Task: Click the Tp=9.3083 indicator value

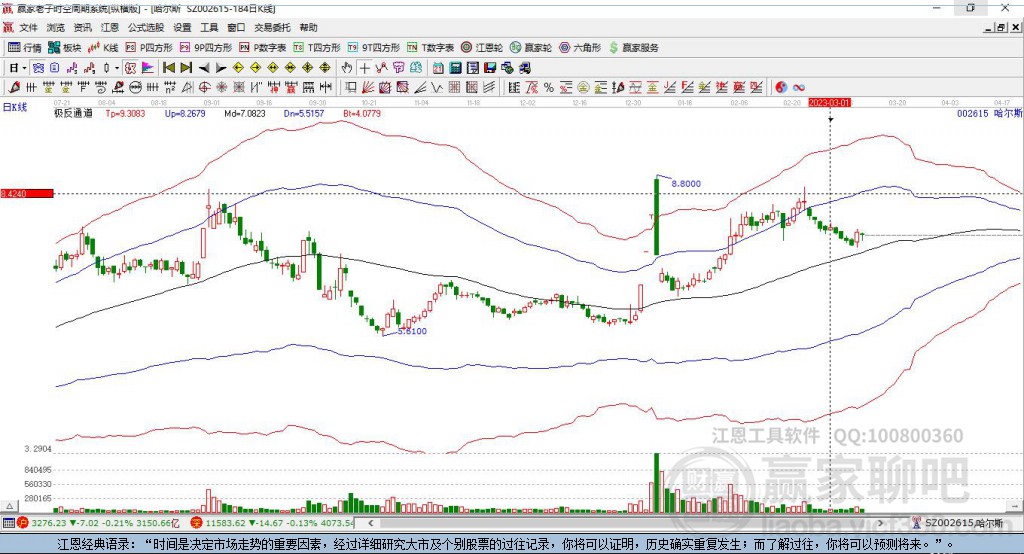Action: (125, 113)
